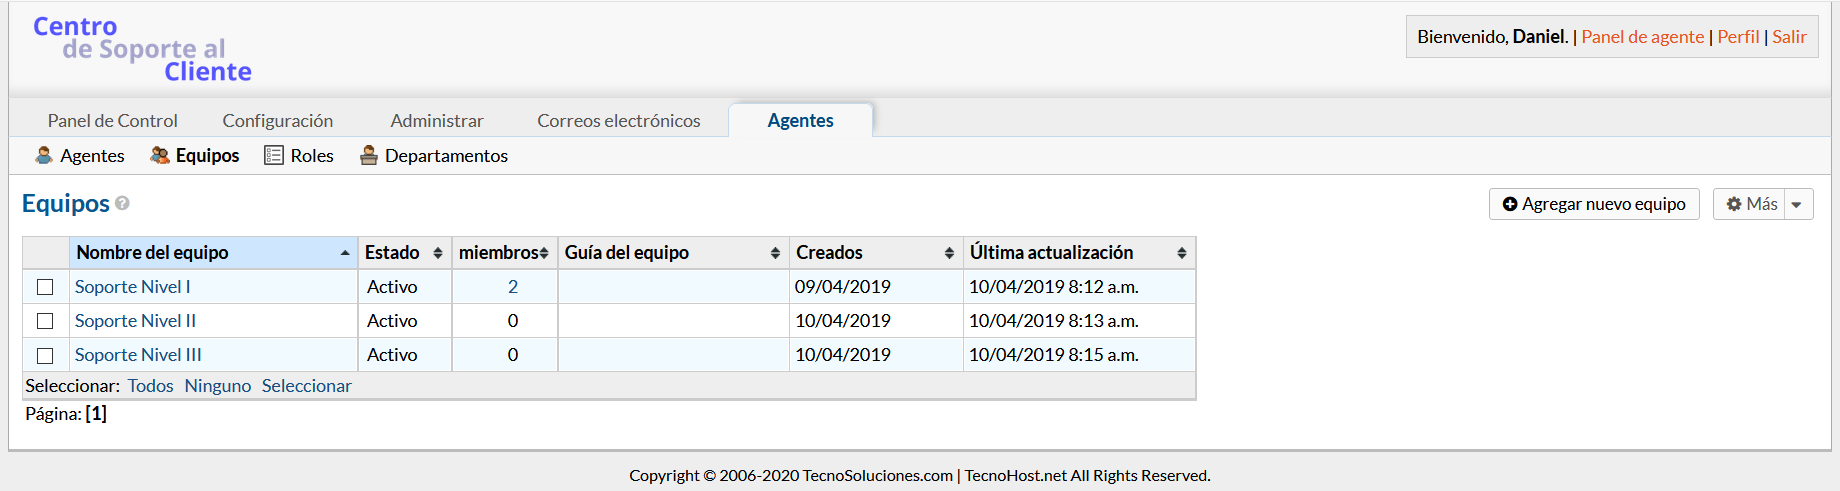Click the Centro de Soporte al Cliente logo
Viewport: 1840px width, 491px height.
(142, 49)
